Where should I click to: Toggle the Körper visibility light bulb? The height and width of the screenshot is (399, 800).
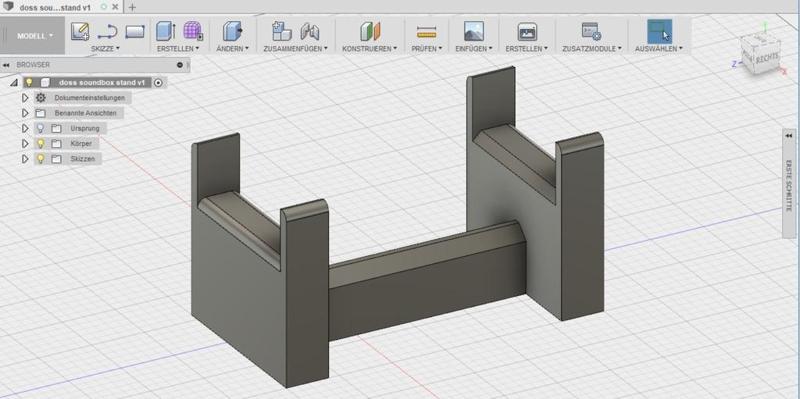click(x=40, y=144)
